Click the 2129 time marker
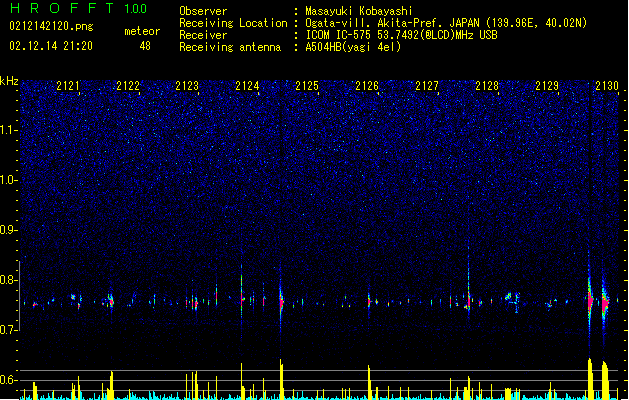This screenshot has height=400, width=629. [547, 86]
